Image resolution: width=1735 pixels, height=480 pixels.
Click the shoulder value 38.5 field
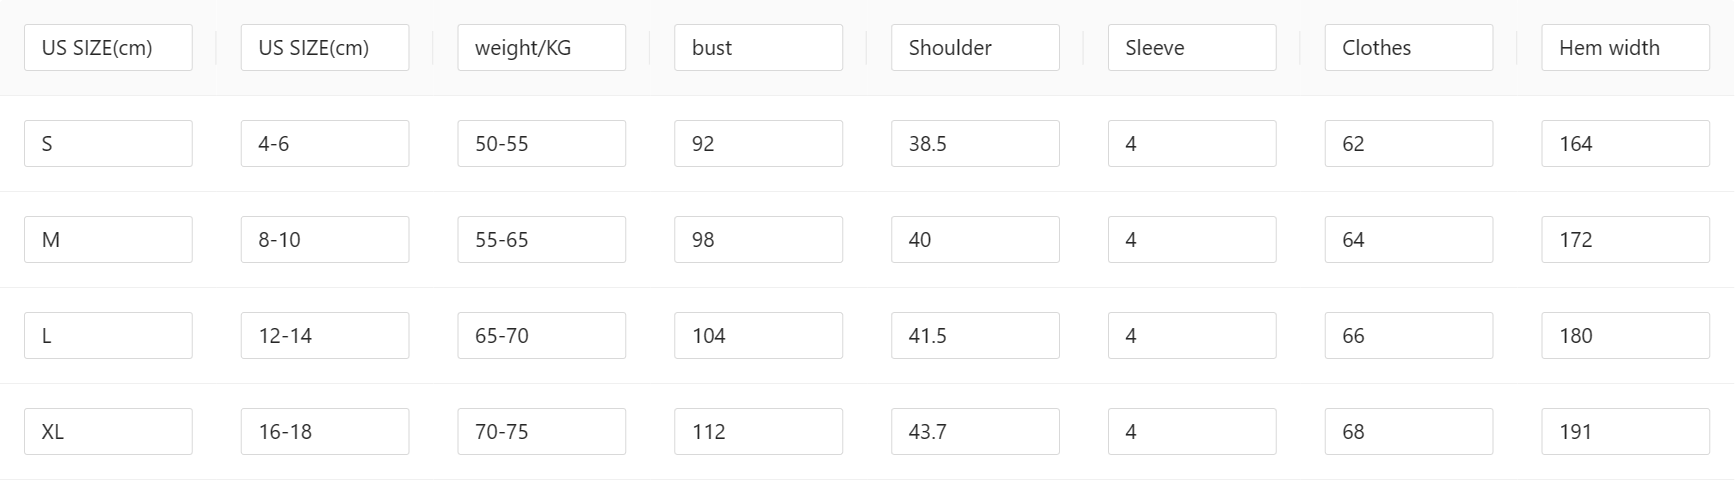[x=975, y=144]
